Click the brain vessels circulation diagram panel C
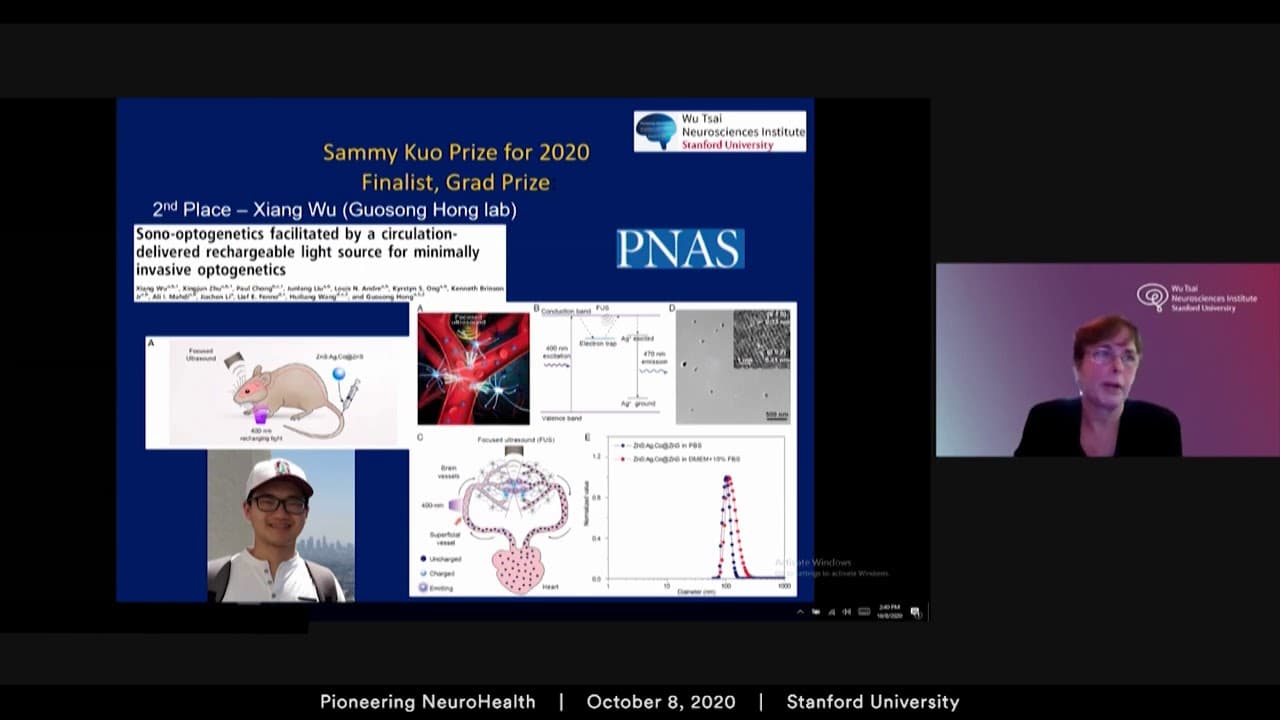Screen dimensions: 1280x720 [x=497, y=515]
